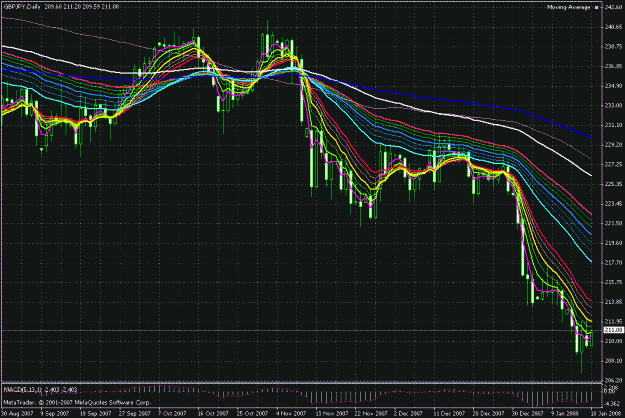Click the 238.75 price axis label
Screen dimensions: 625x418
(x=615, y=47)
